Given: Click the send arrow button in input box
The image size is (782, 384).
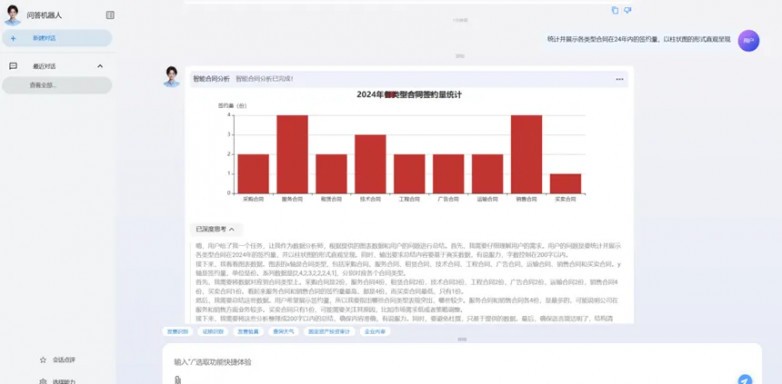Looking at the screenshot, I should [x=745, y=380].
